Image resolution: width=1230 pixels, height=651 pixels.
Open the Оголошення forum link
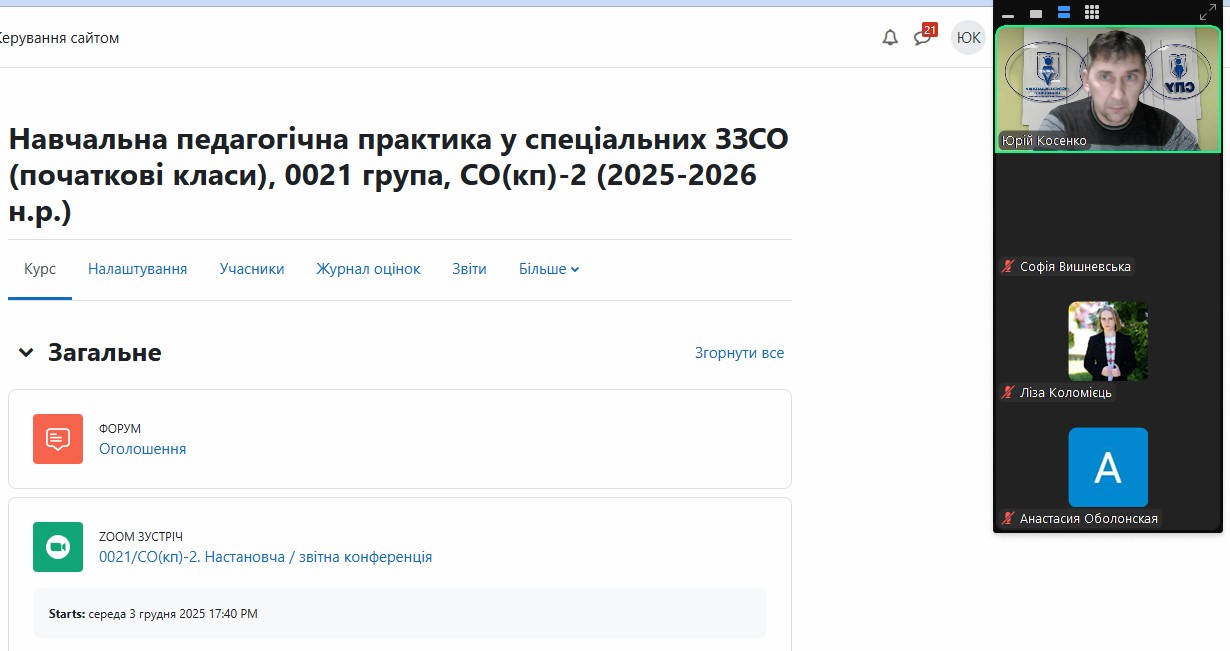[142, 449]
